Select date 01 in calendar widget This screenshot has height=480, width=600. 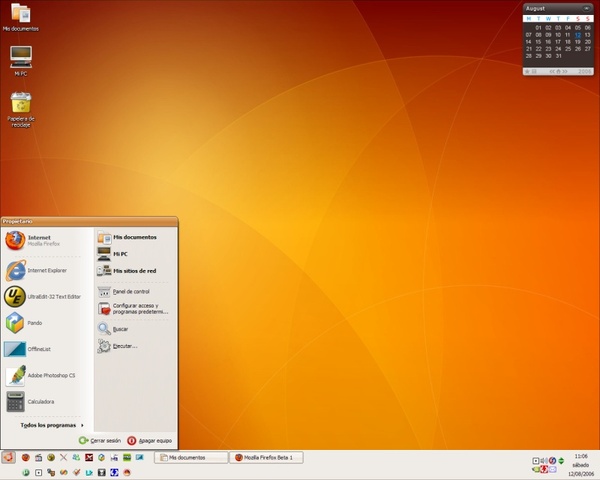538,28
